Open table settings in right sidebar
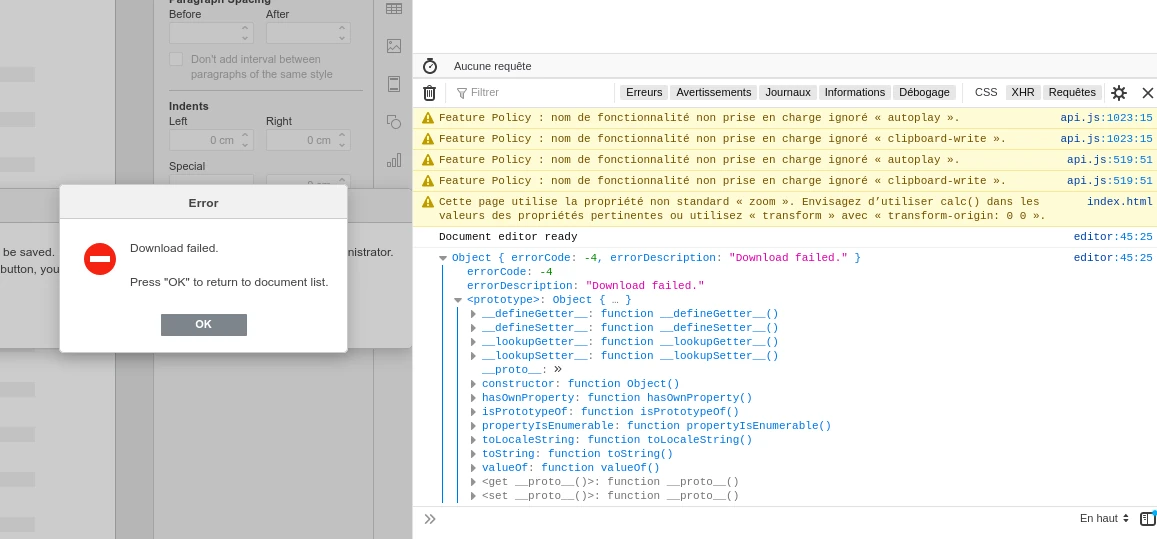 coord(394,9)
